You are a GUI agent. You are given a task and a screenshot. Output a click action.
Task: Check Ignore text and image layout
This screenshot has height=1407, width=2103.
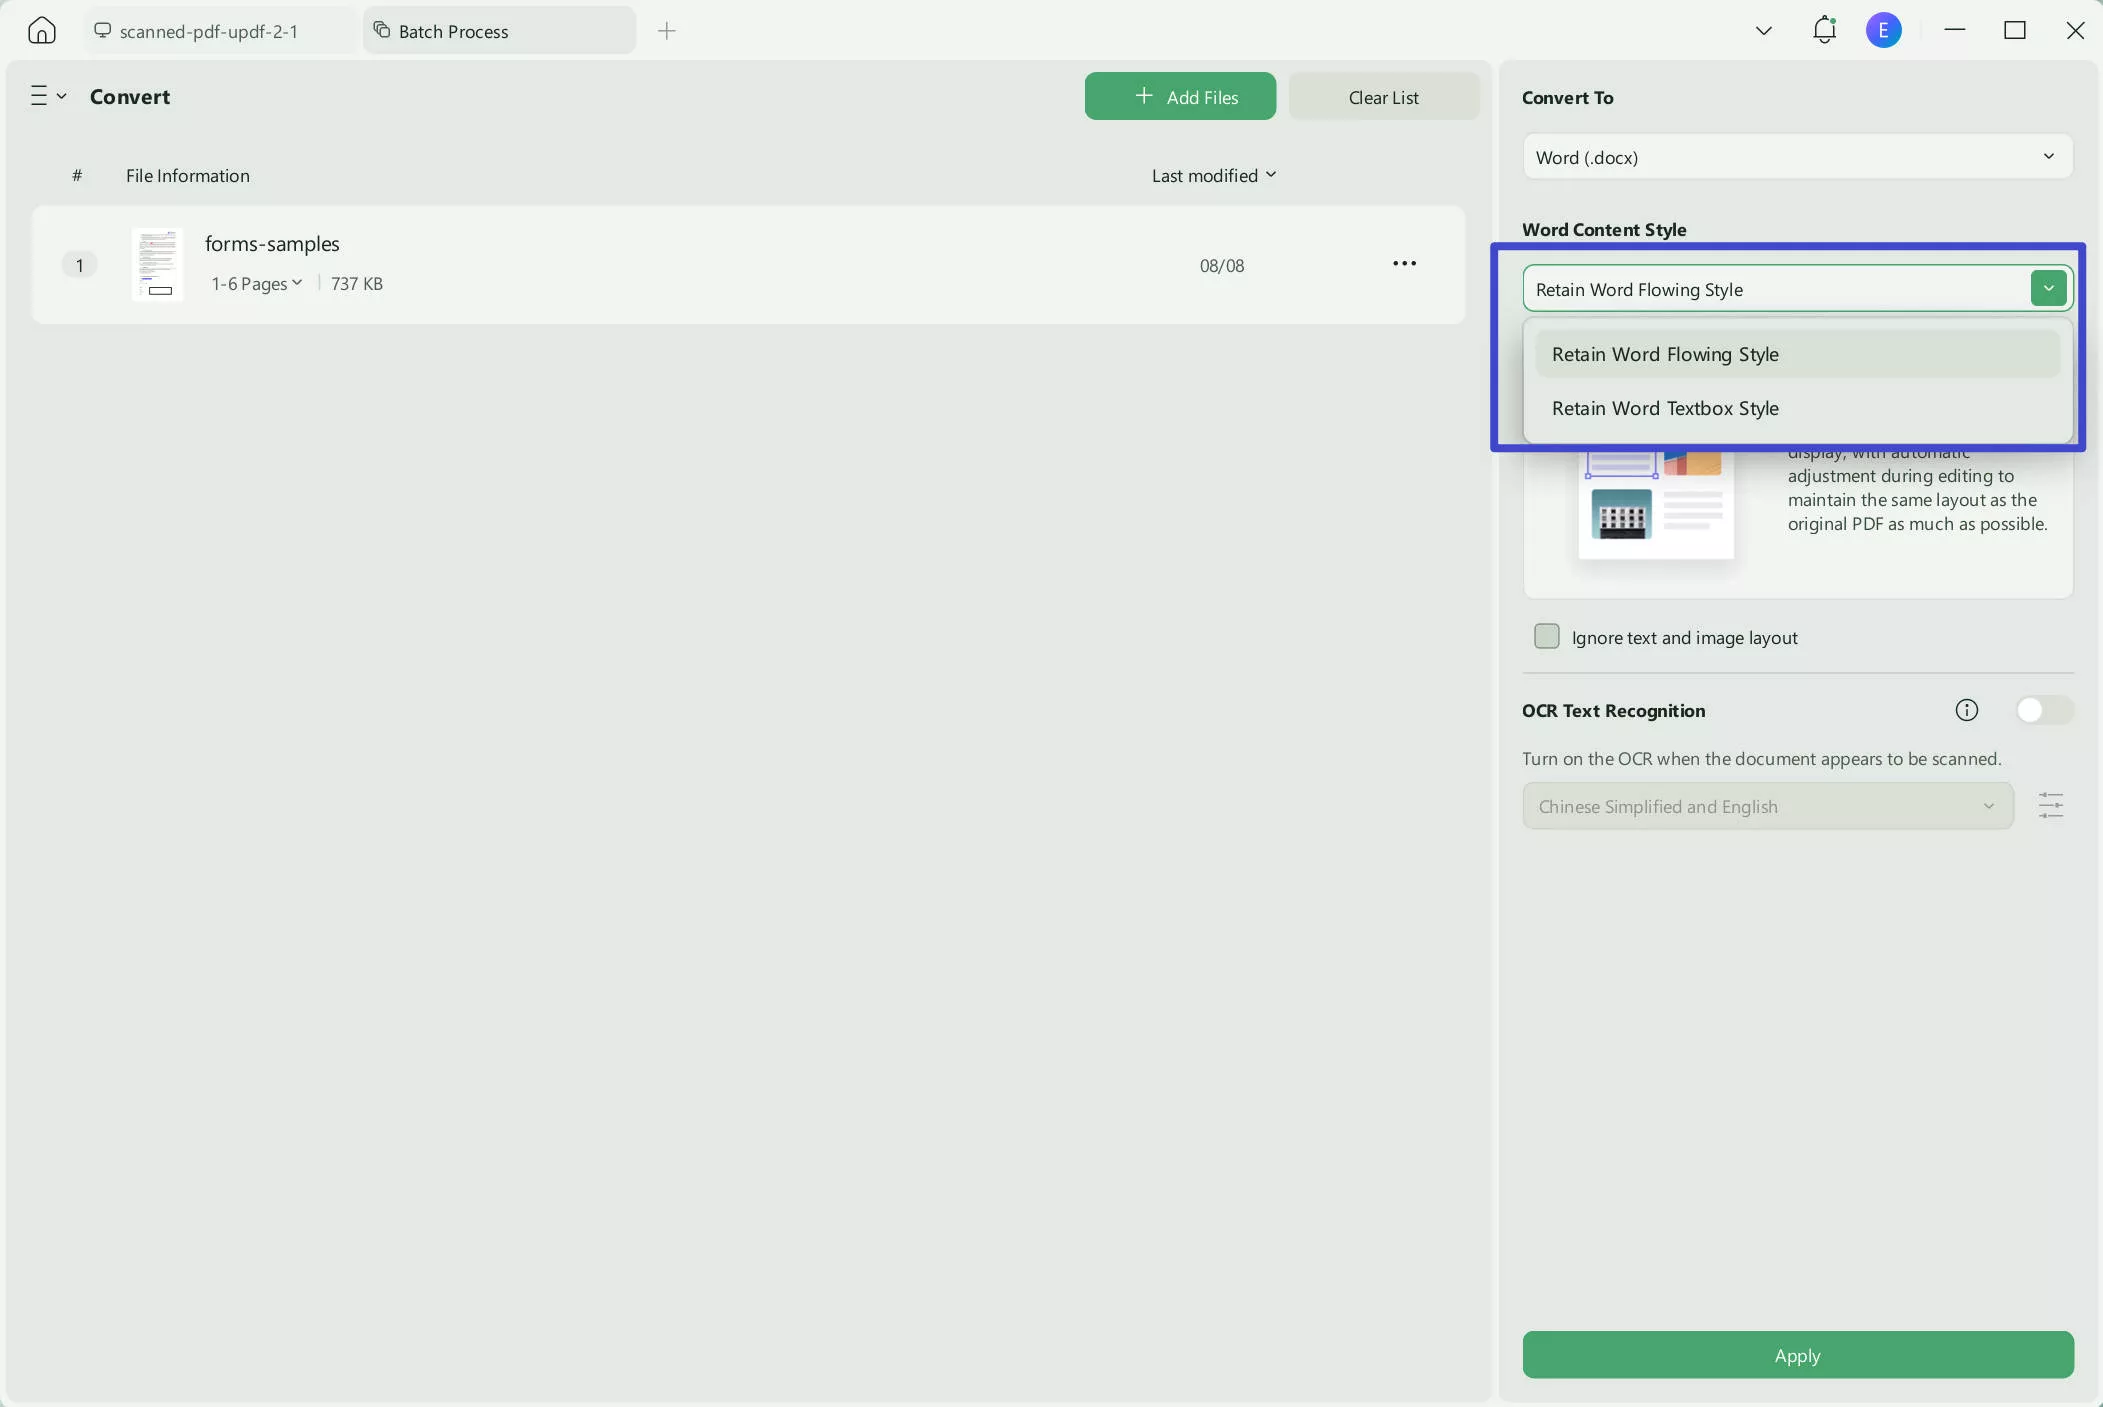pyautogui.click(x=1546, y=637)
